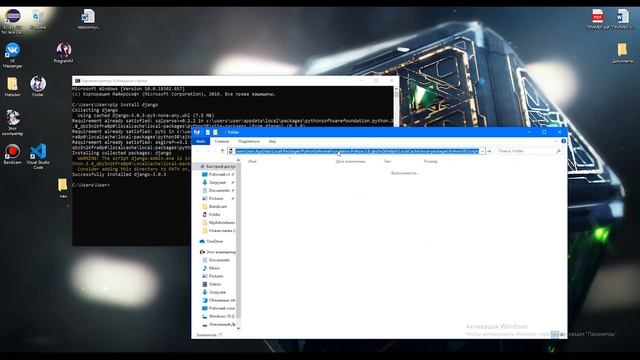Screen dimensions: 640x360
Task: Open the yellow folder beside the command prompt
Action: click(x=63, y=187)
